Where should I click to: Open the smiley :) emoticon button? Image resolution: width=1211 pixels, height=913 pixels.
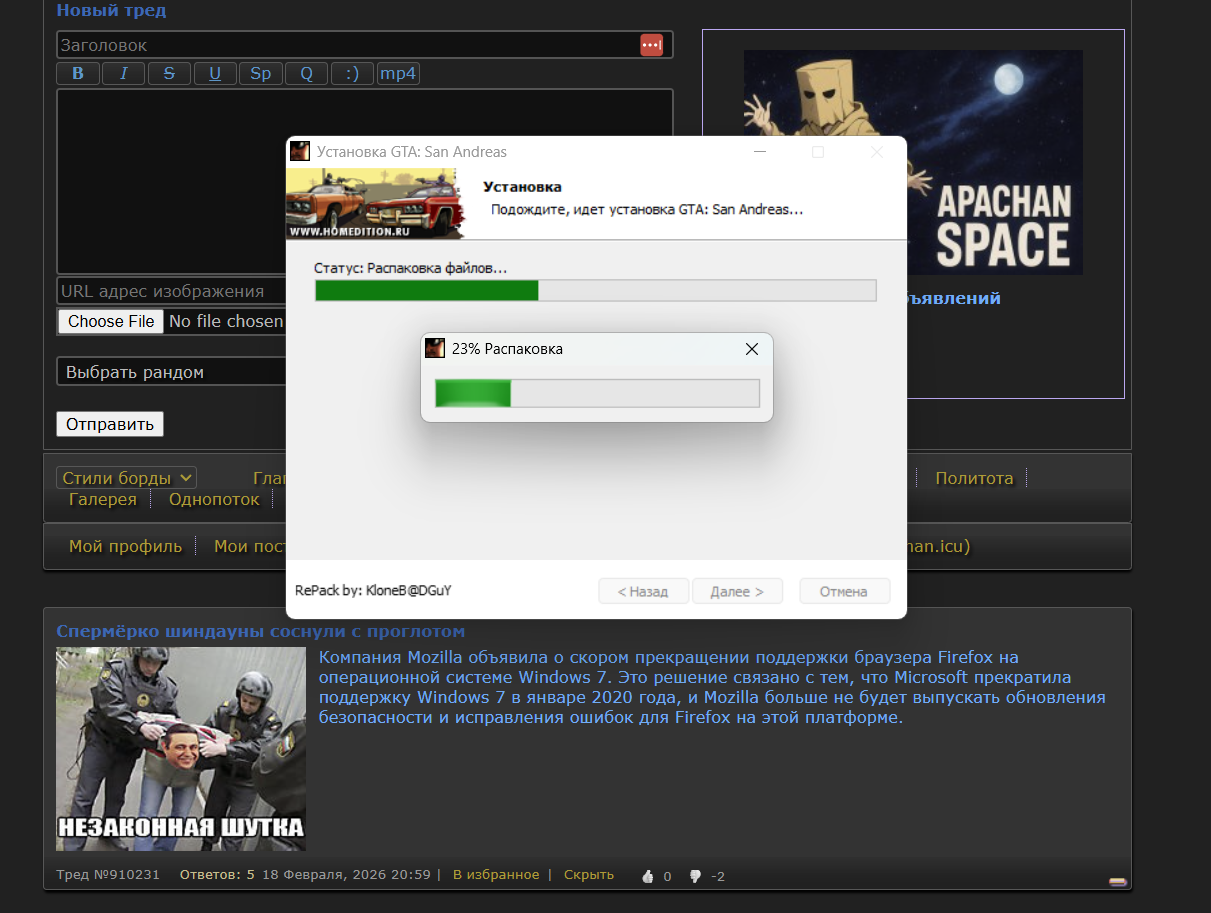tap(351, 73)
